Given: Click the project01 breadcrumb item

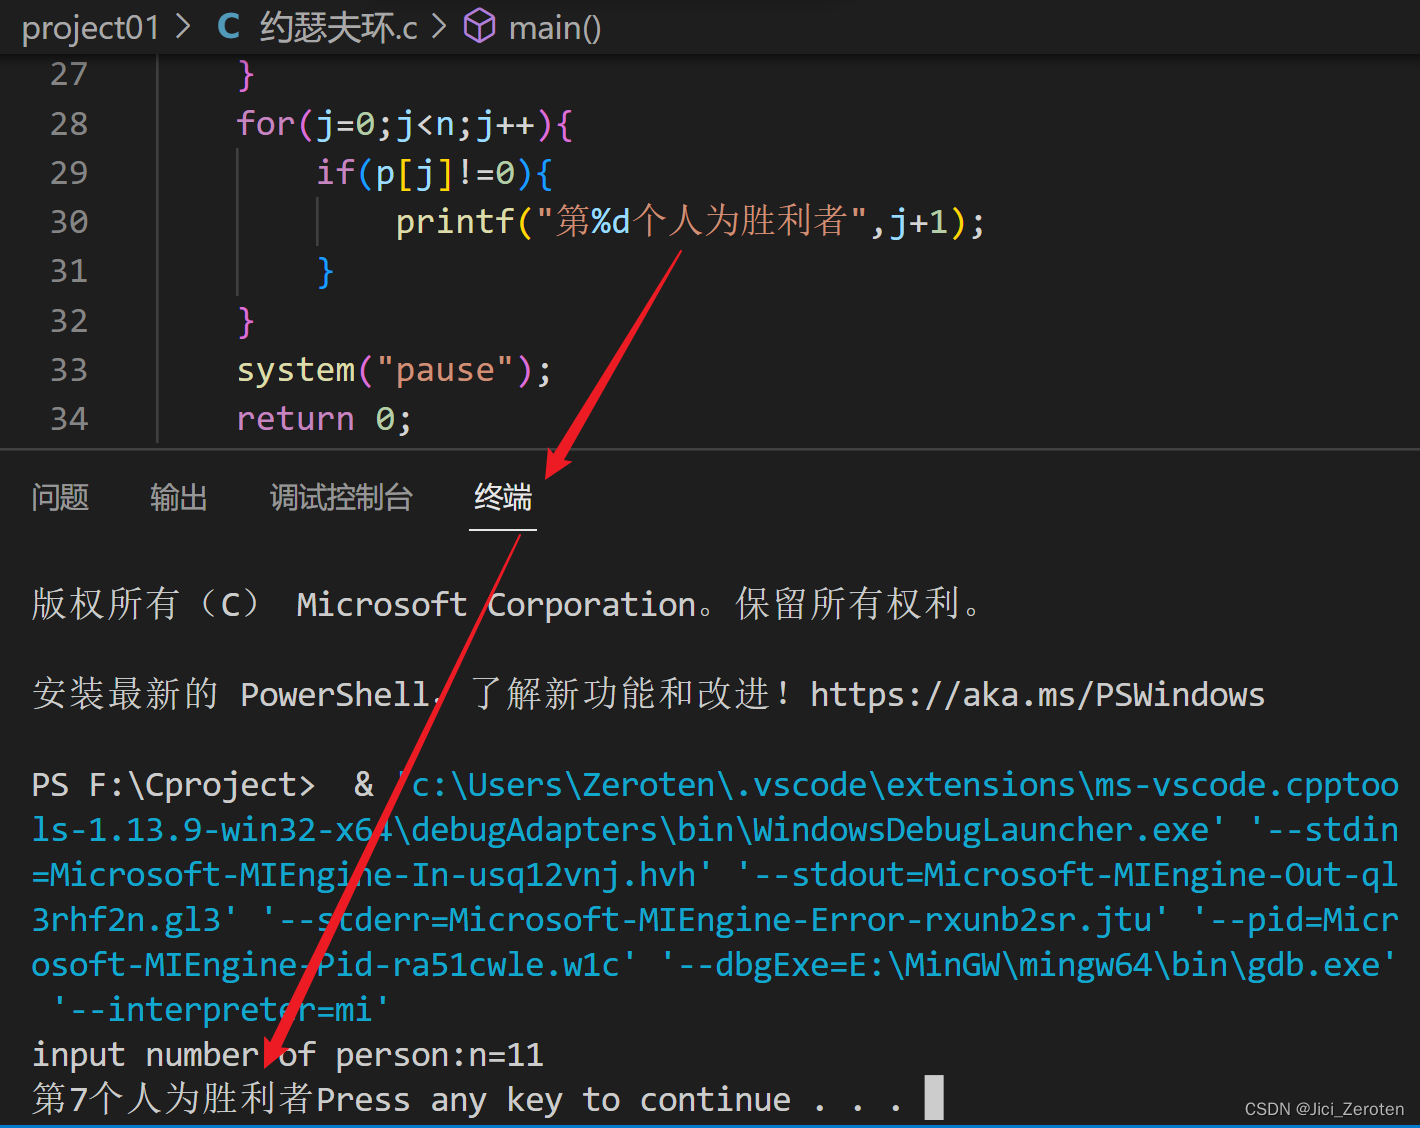Looking at the screenshot, I should (91, 27).
